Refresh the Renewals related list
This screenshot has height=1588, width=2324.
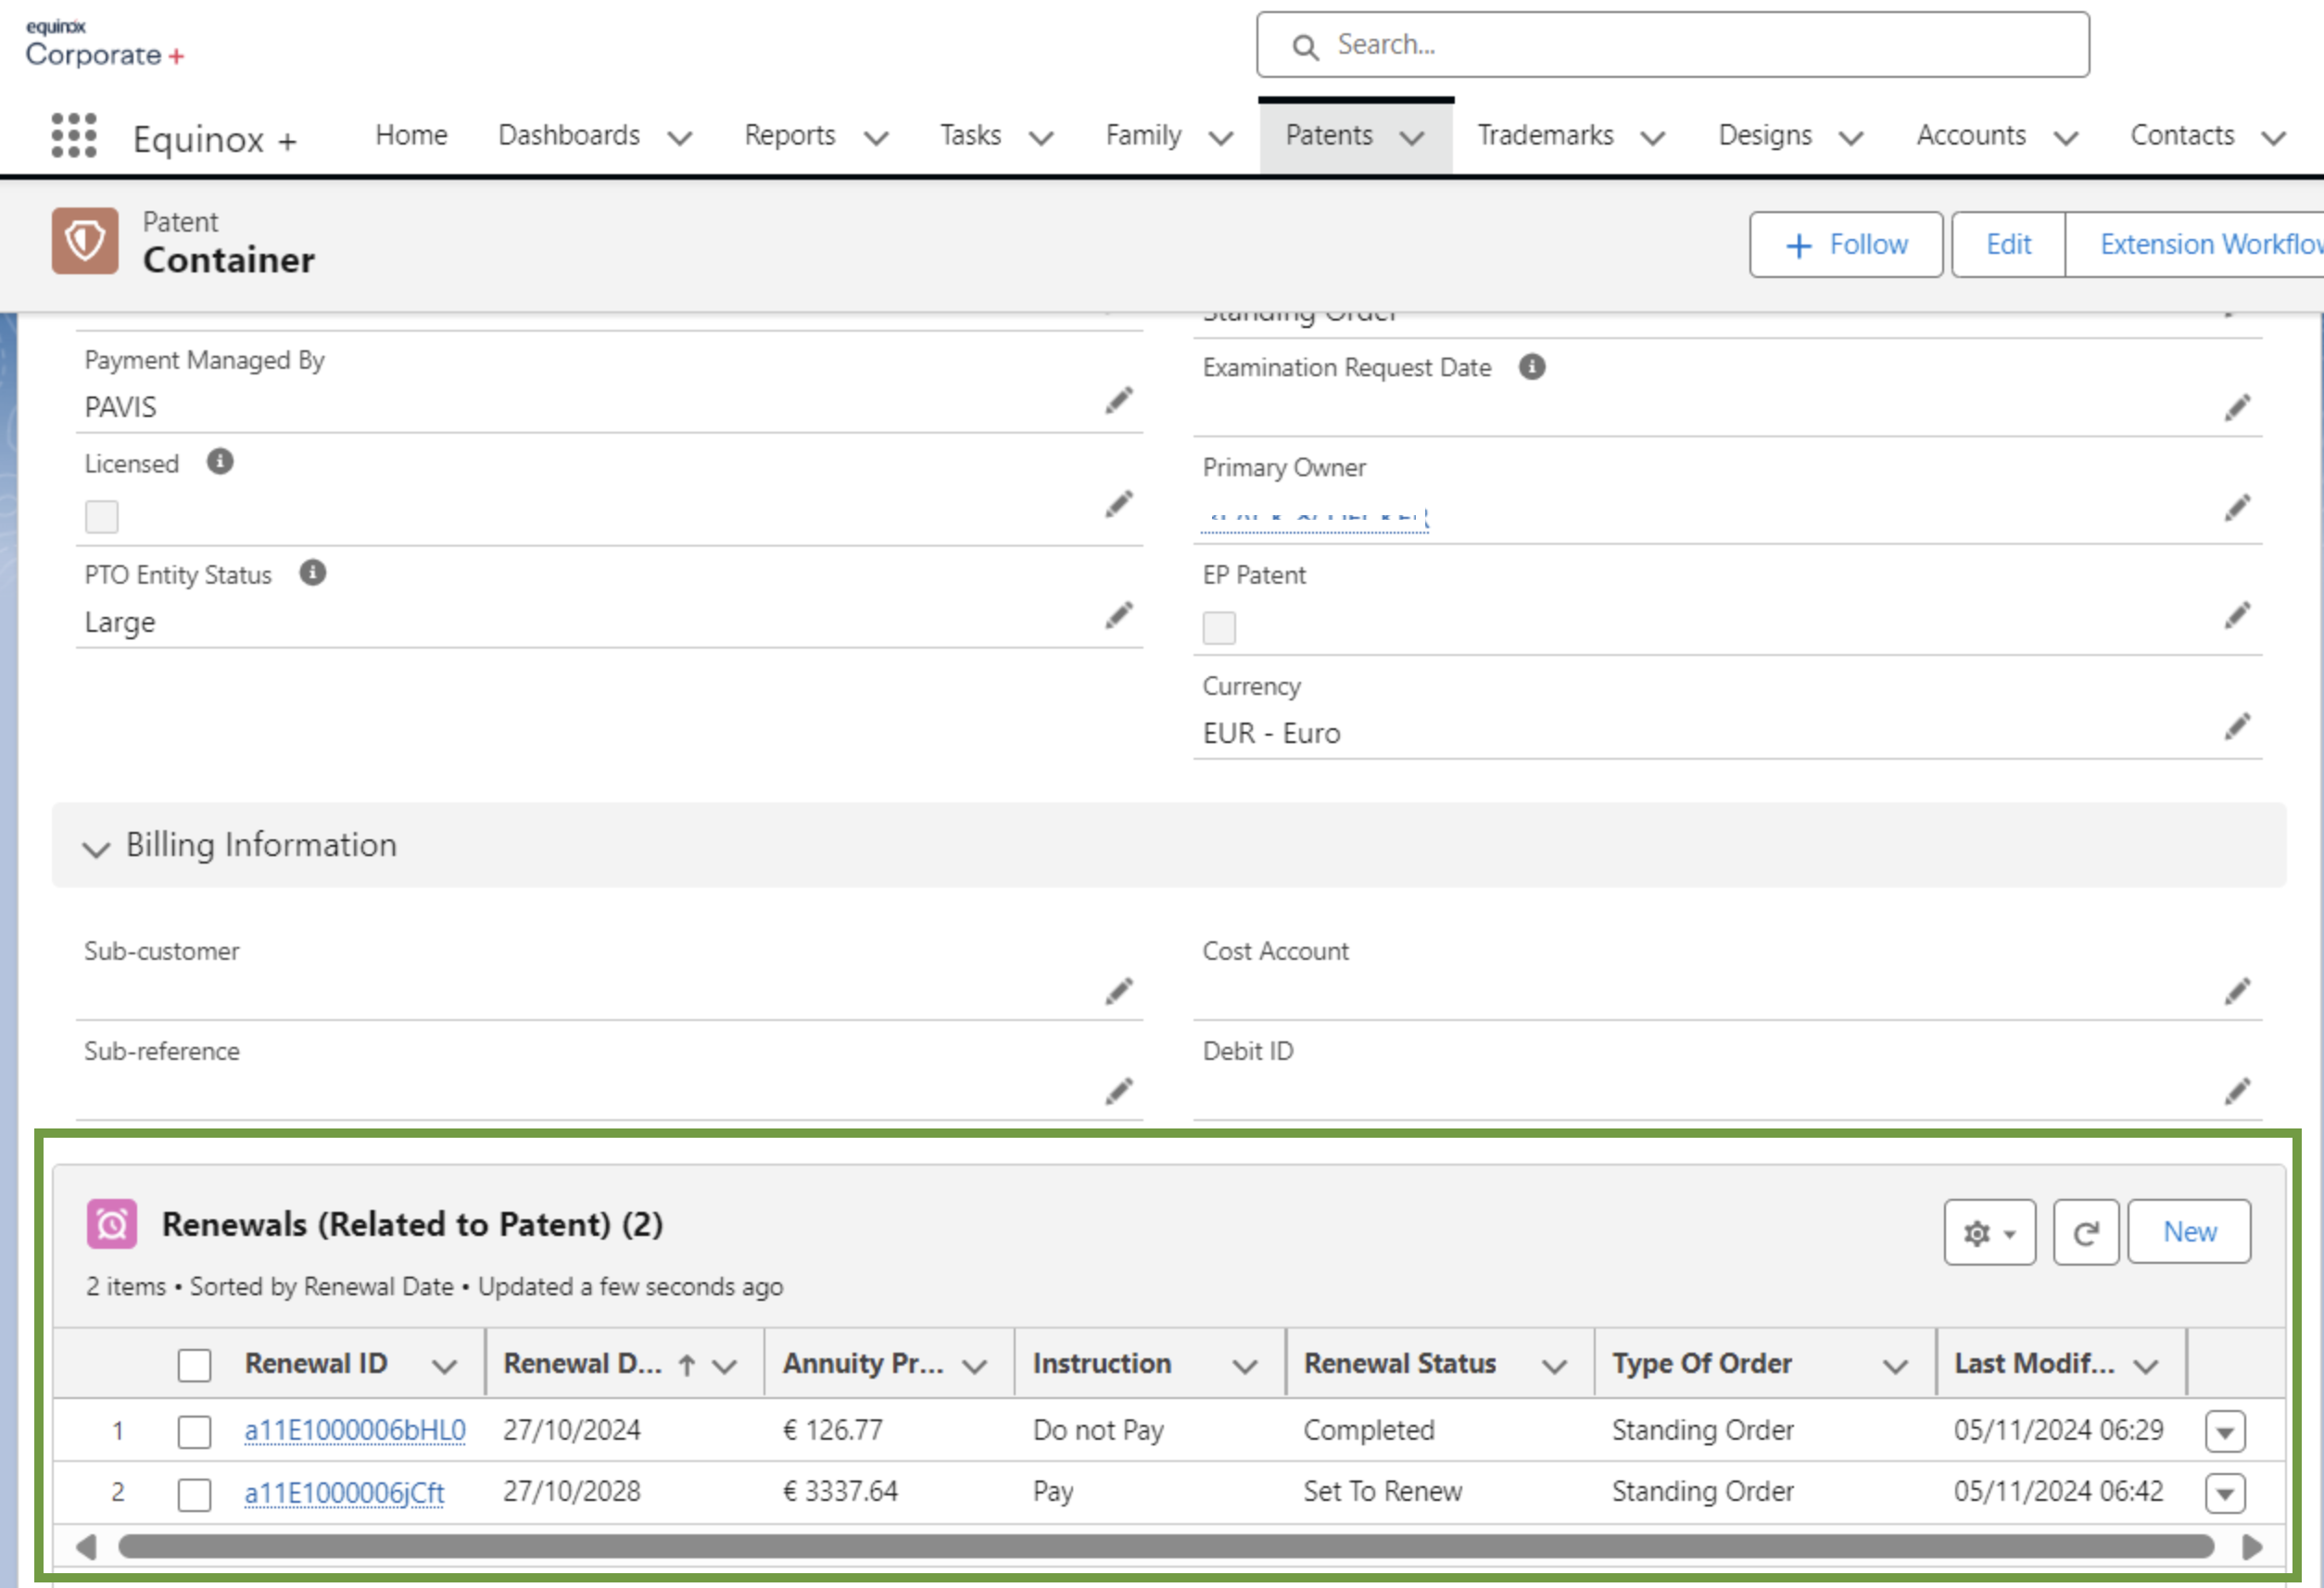pos(2085,1232)
